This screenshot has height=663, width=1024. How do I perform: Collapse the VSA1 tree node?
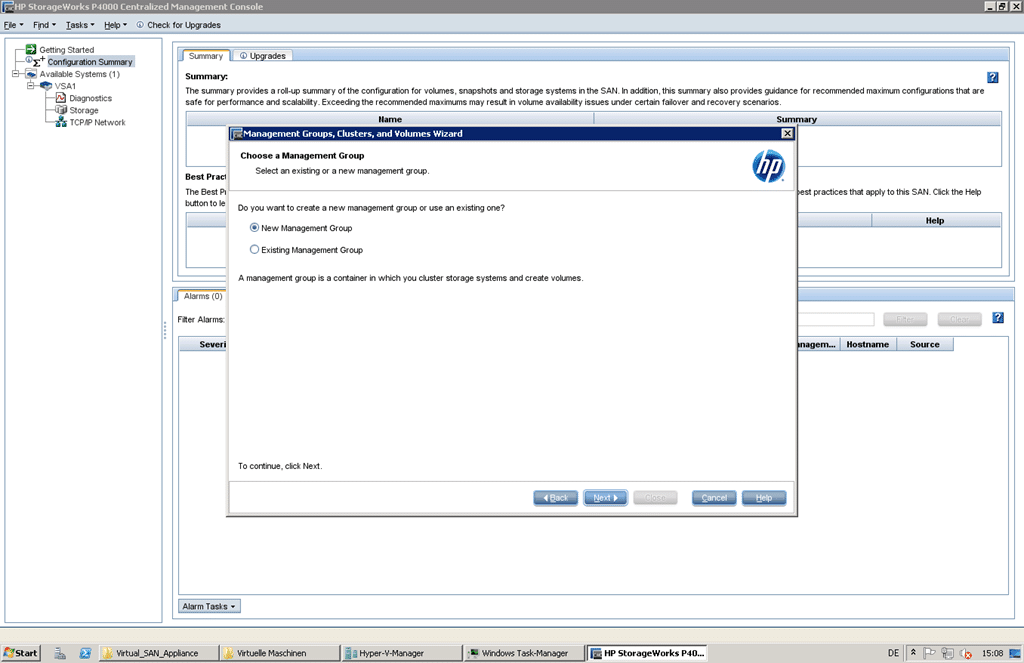30,86
